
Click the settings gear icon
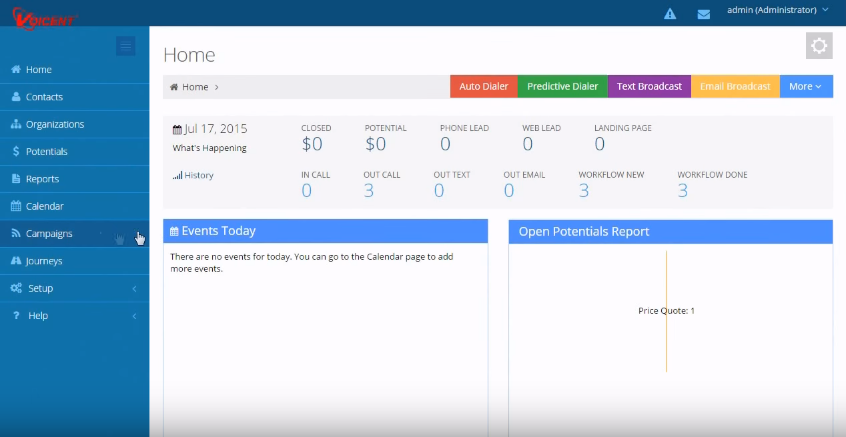pos(819,46)
